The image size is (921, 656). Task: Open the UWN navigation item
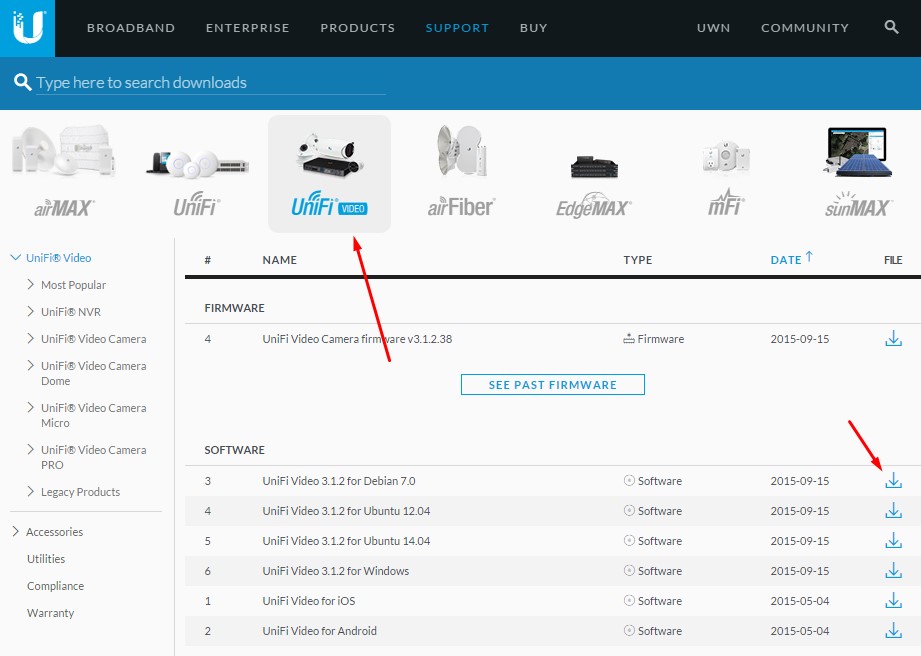coord(714,28)
